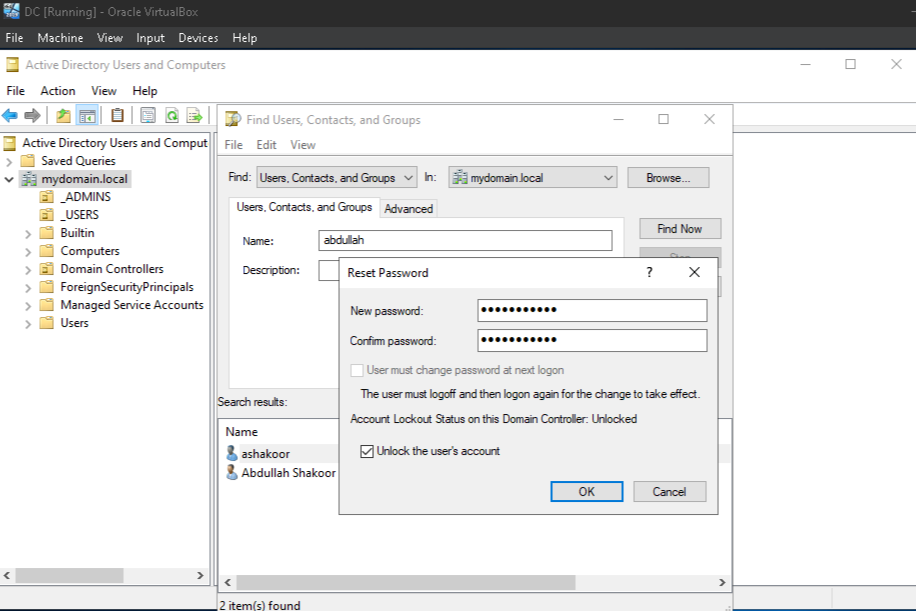Expand the Computers node
The width and height of the screenshot is (916, 611).
(28, 252)
